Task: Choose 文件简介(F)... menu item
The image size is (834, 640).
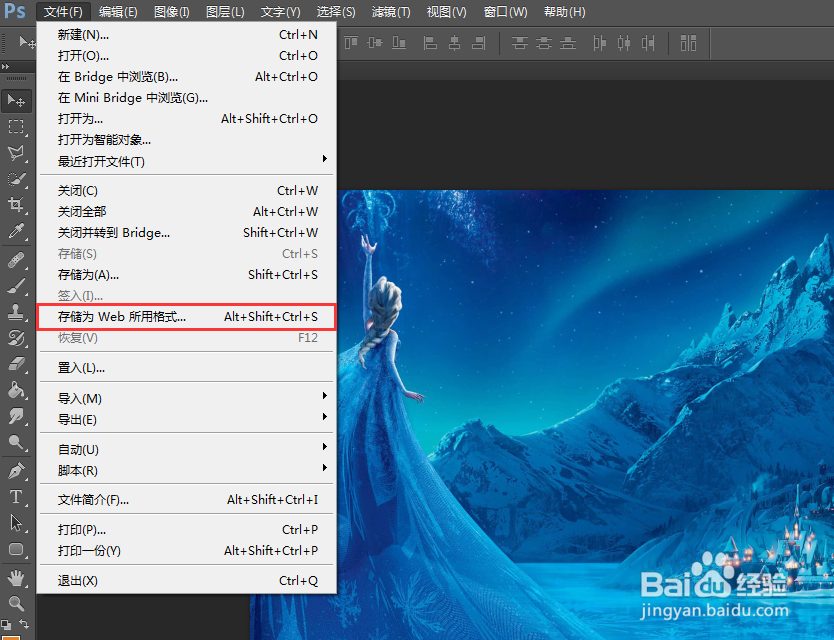Action: (x=186, y=500)
